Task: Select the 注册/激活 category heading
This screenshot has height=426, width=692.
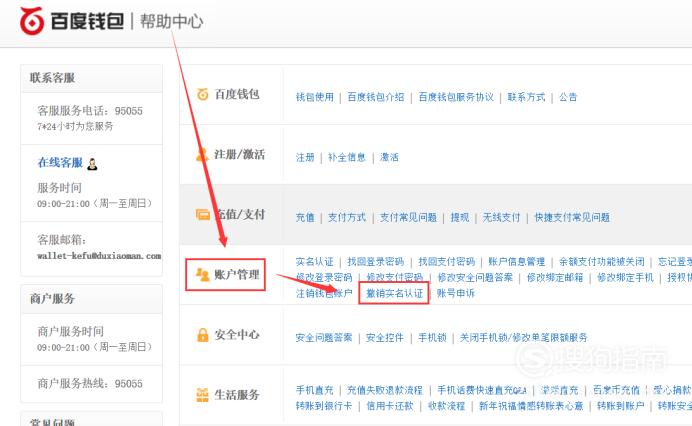Action: point(240,155)
